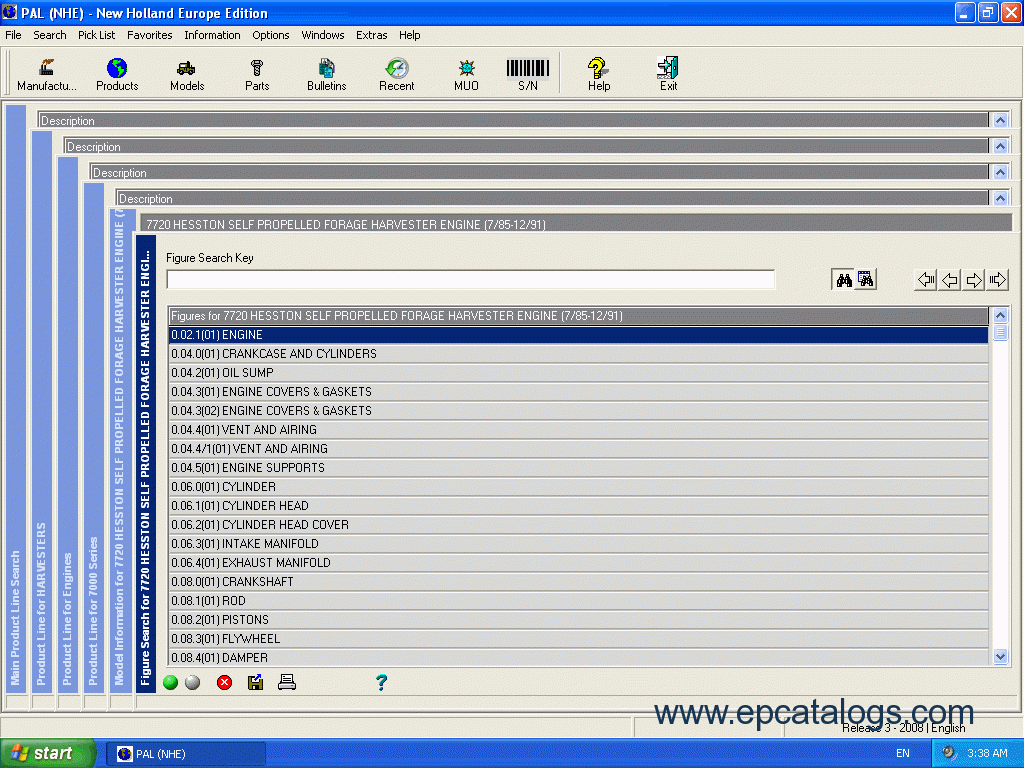The image size is (1024, 768).
Task: Click the save floppy disk icon
Action: point(255,682)
